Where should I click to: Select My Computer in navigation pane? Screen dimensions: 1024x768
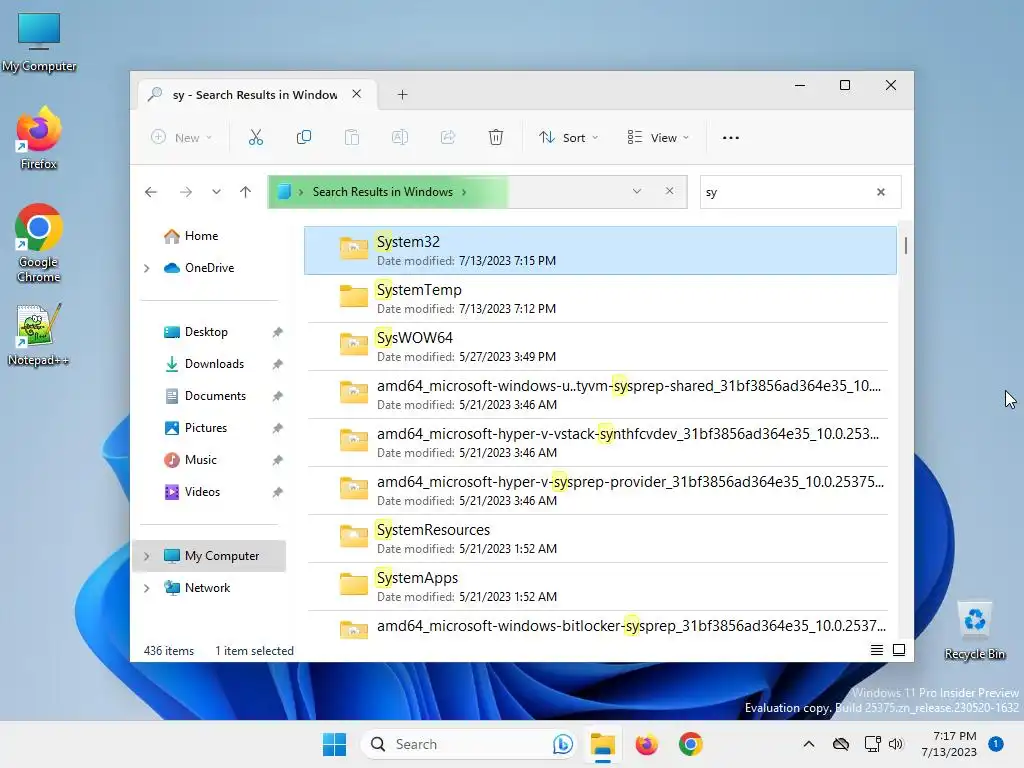pos(210,556)
